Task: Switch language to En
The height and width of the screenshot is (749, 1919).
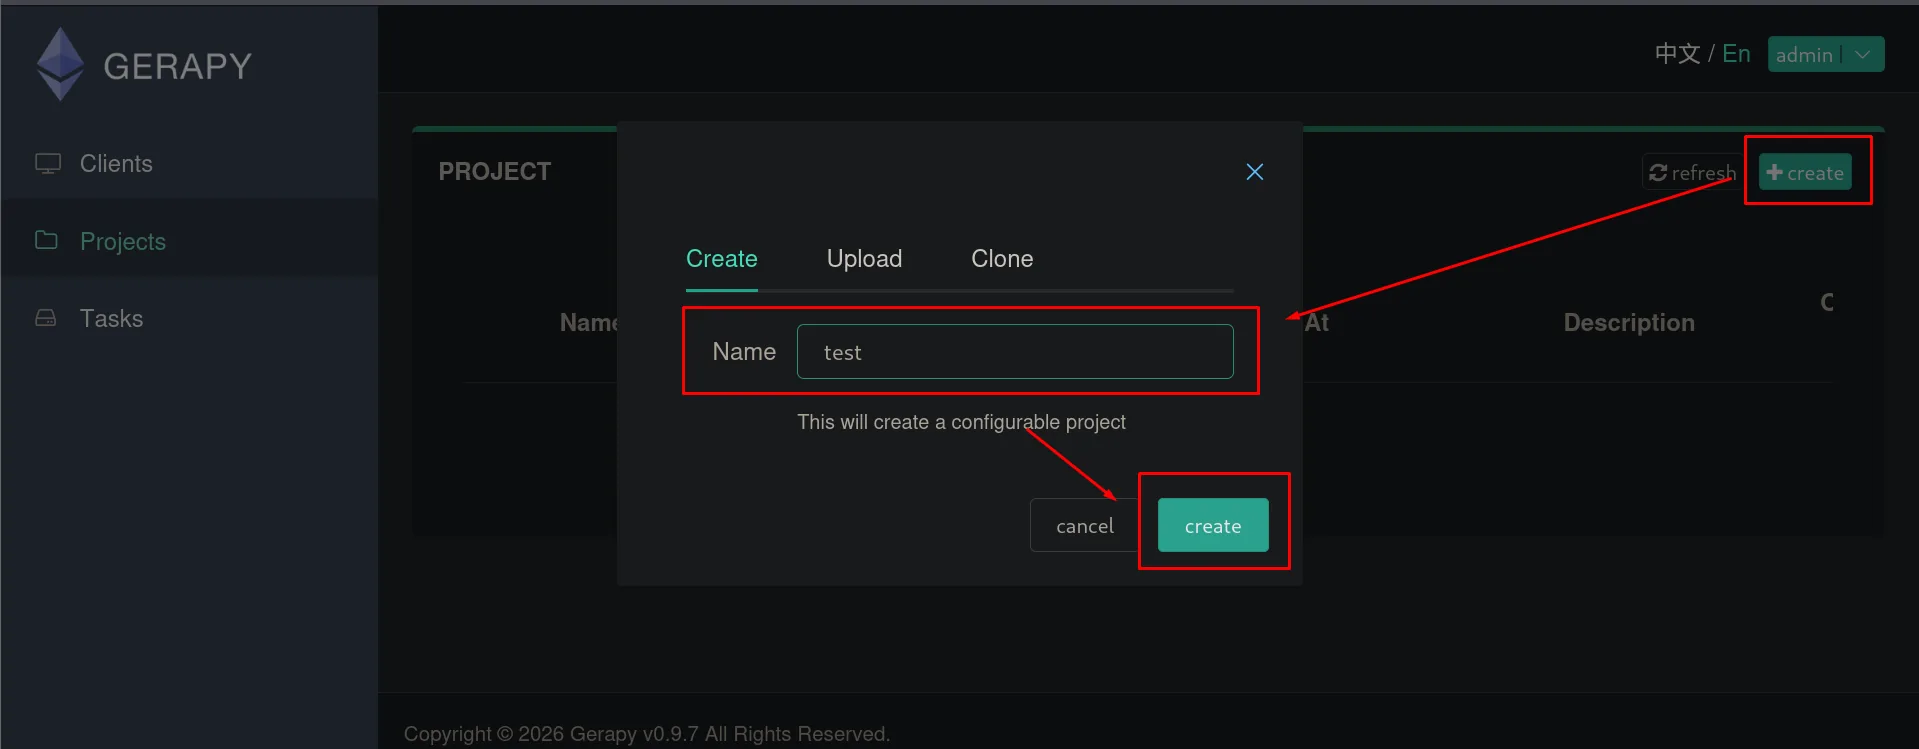Action: (1736, 54)
